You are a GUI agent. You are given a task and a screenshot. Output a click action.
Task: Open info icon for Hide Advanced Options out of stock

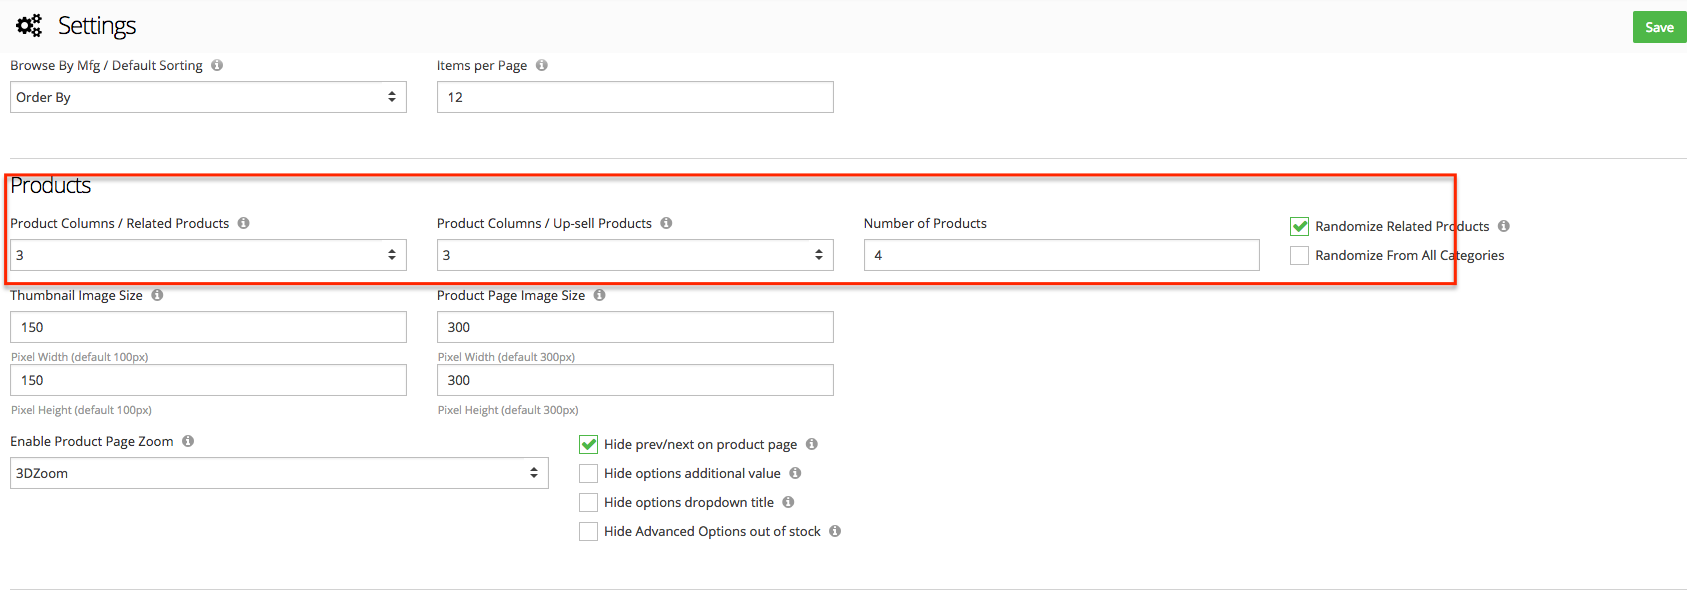pos(835,531)
